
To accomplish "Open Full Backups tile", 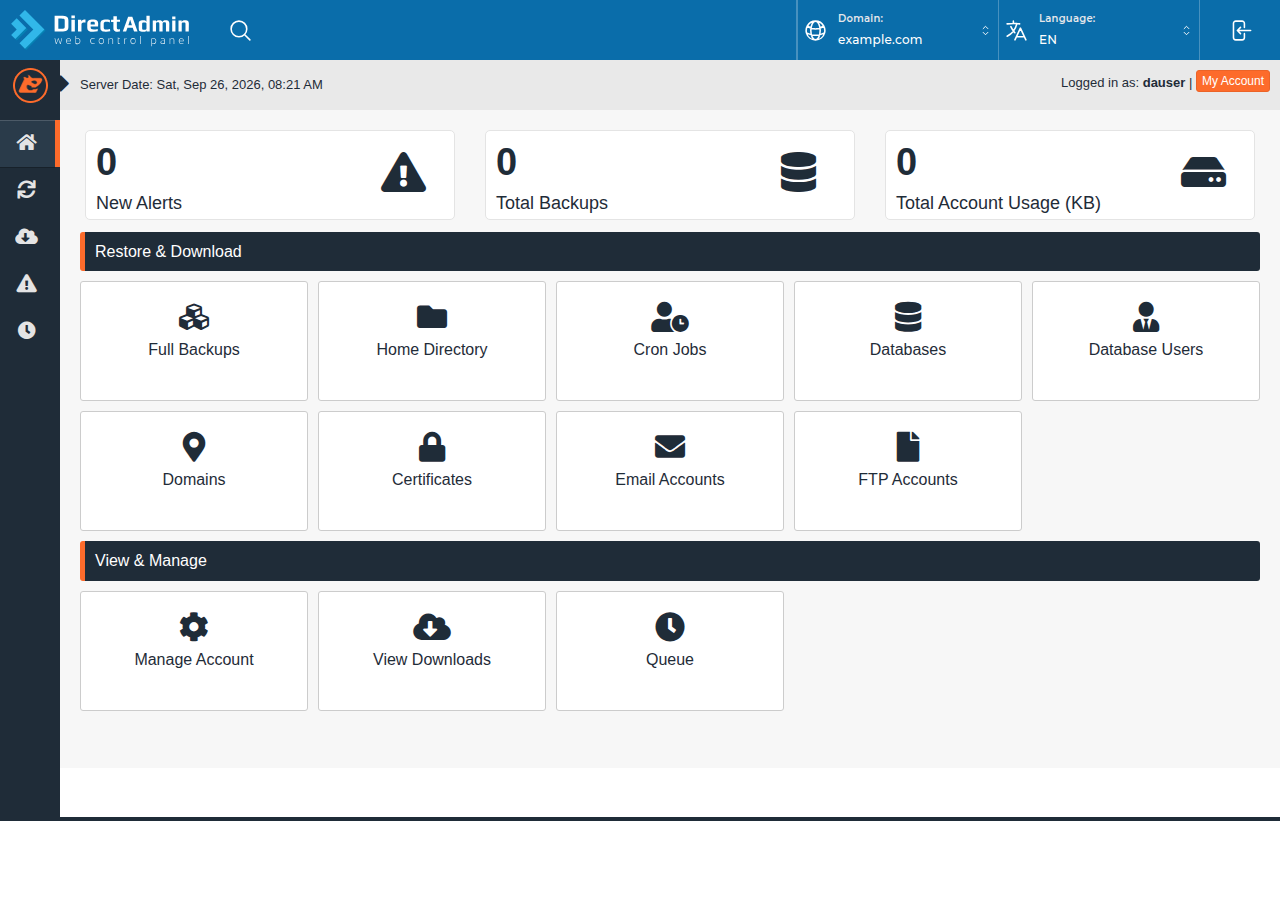I will 194,341.
